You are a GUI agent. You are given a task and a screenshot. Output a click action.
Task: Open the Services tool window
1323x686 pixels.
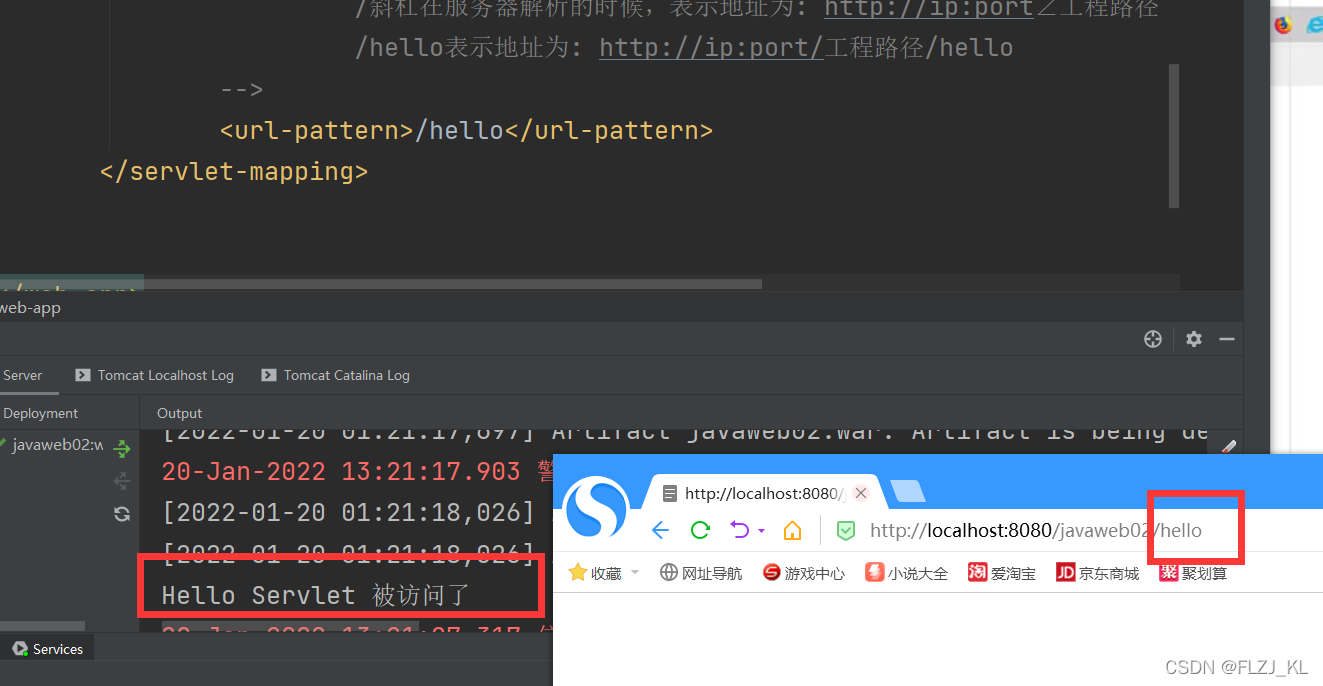[x=47, y=649]
